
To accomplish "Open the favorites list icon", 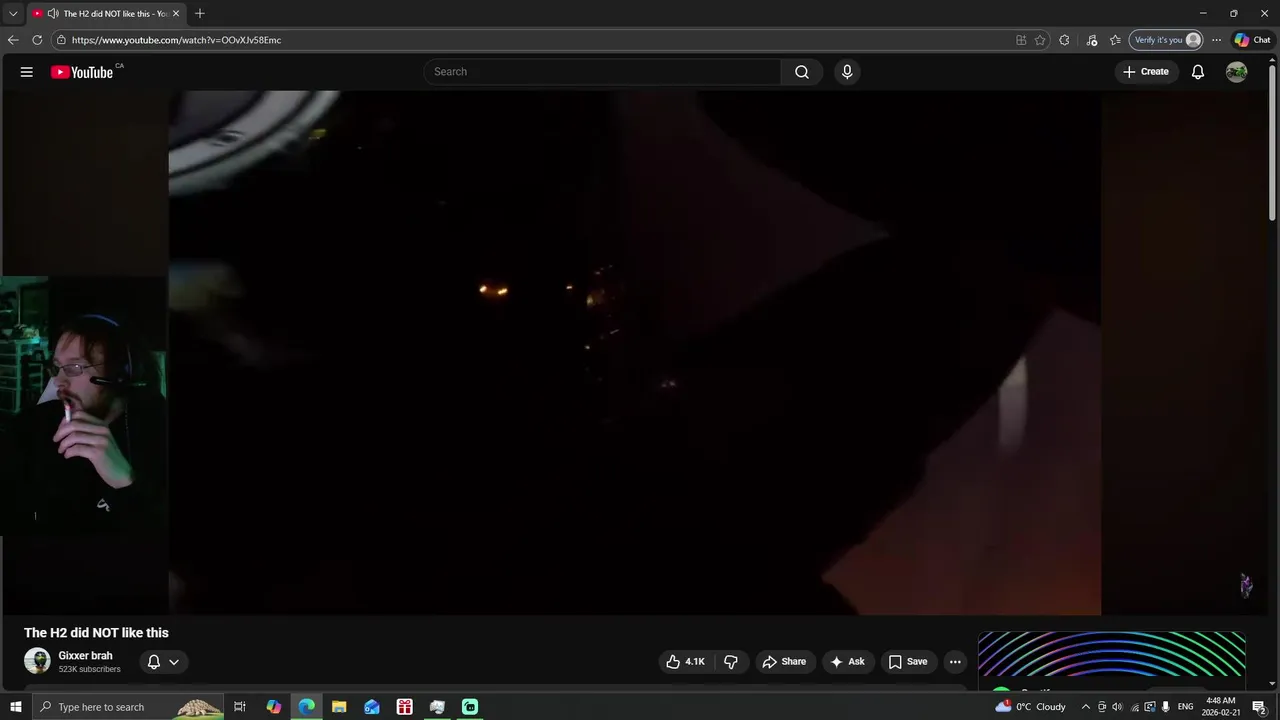I will coord(1115,40).
